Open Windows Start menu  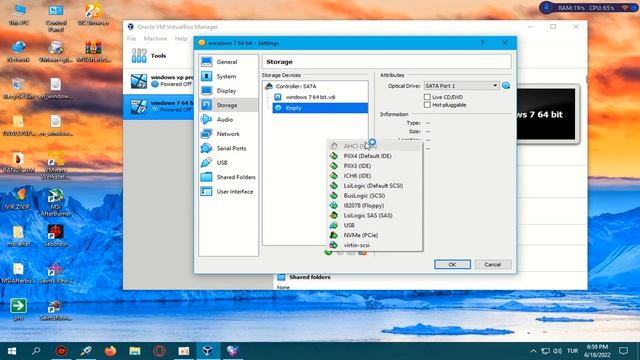tap(12, 351)
